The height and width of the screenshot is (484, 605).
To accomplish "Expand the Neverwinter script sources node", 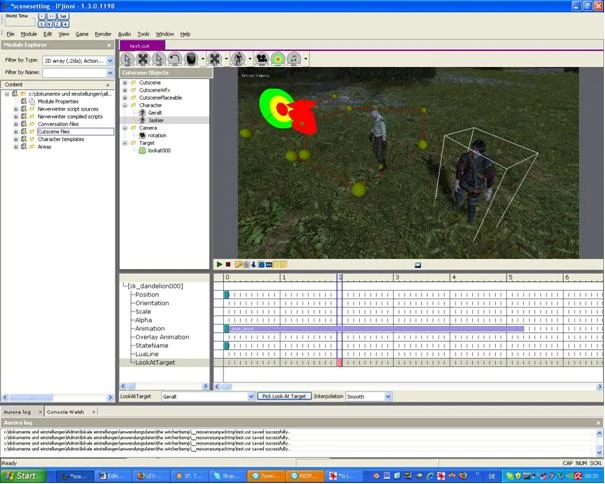I will click(x=16, y=109).
